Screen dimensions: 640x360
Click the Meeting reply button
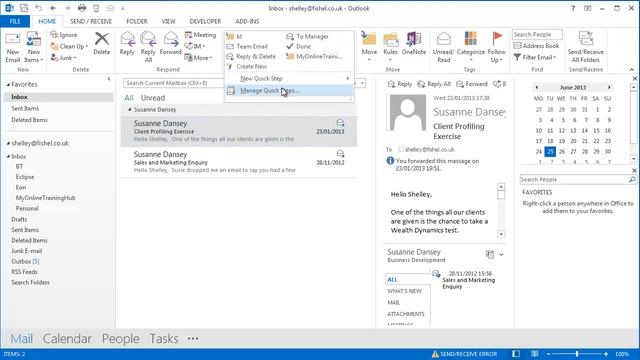(x=200, y=35)
